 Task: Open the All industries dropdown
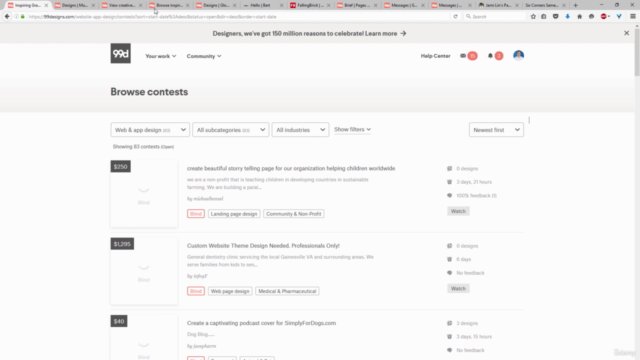coord(300,130)
